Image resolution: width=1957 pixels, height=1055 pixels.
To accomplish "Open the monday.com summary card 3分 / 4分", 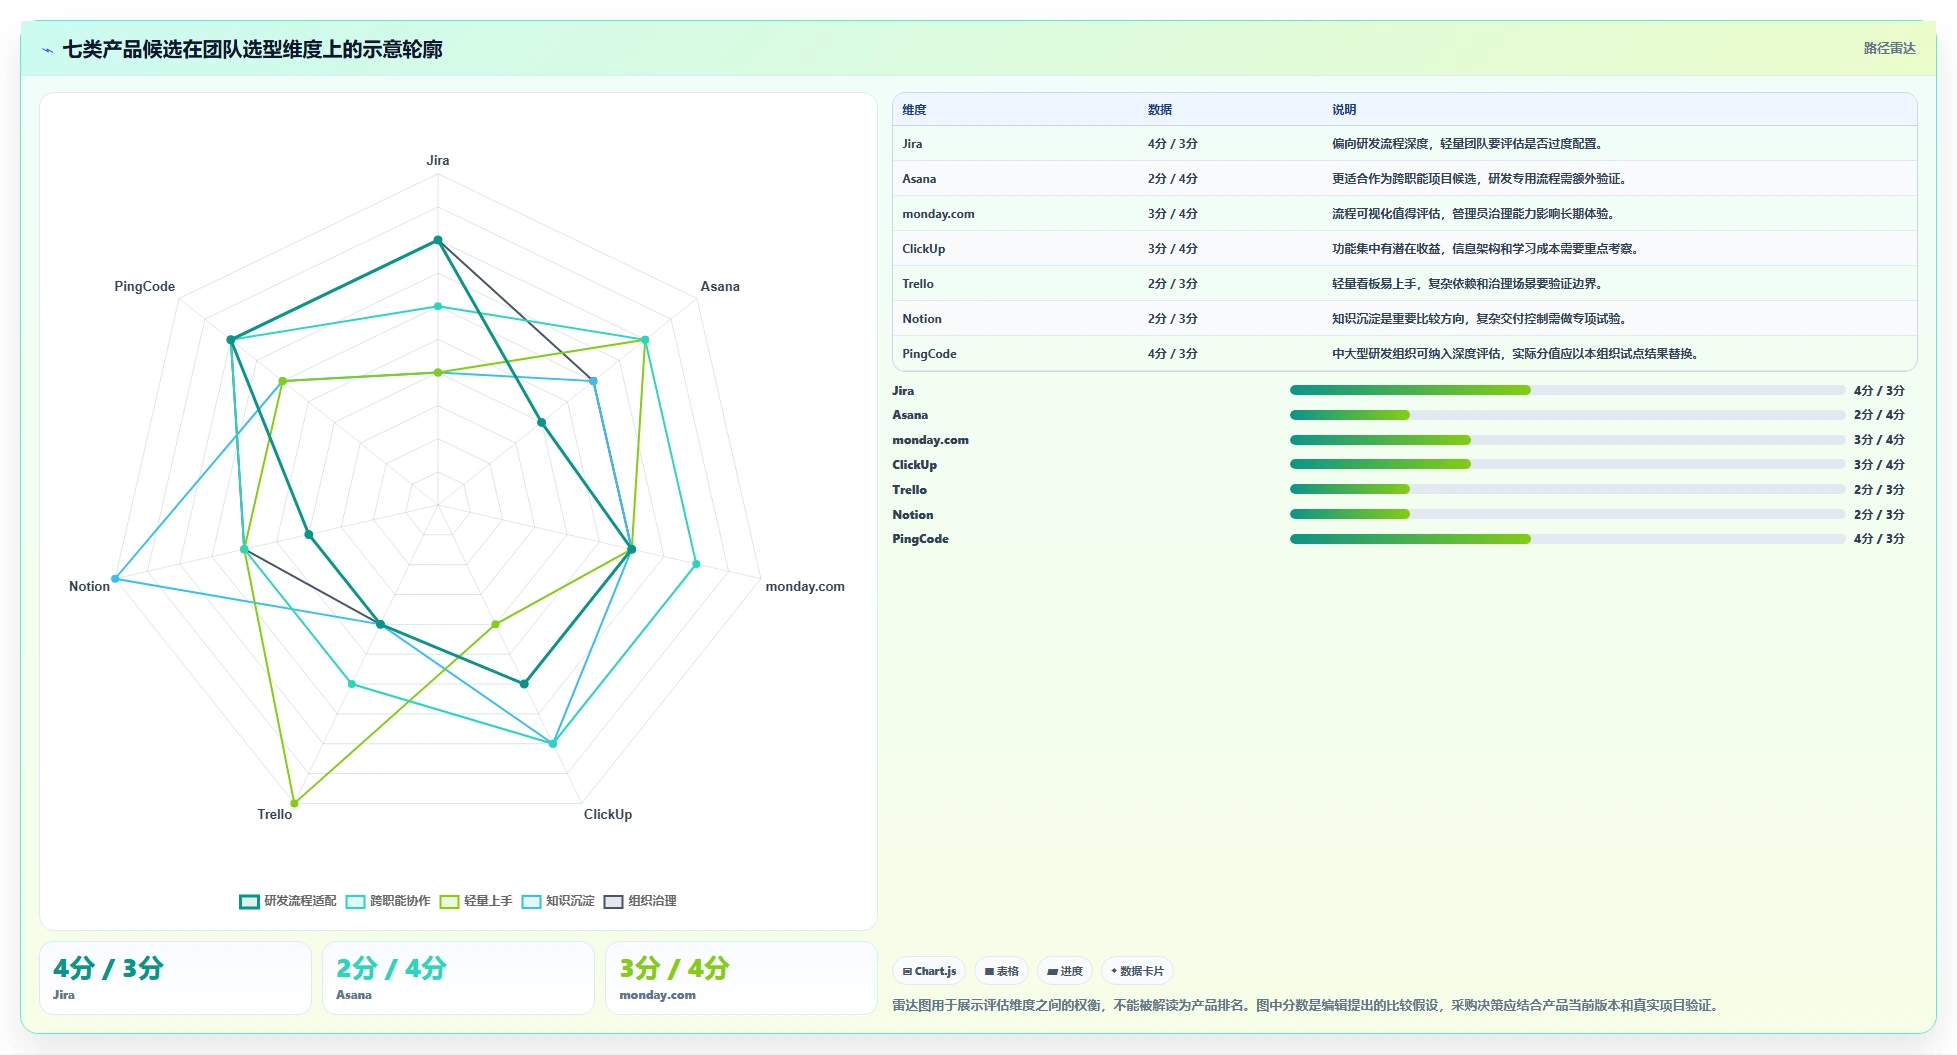I will pyautogui.click(x=741, y=978).
